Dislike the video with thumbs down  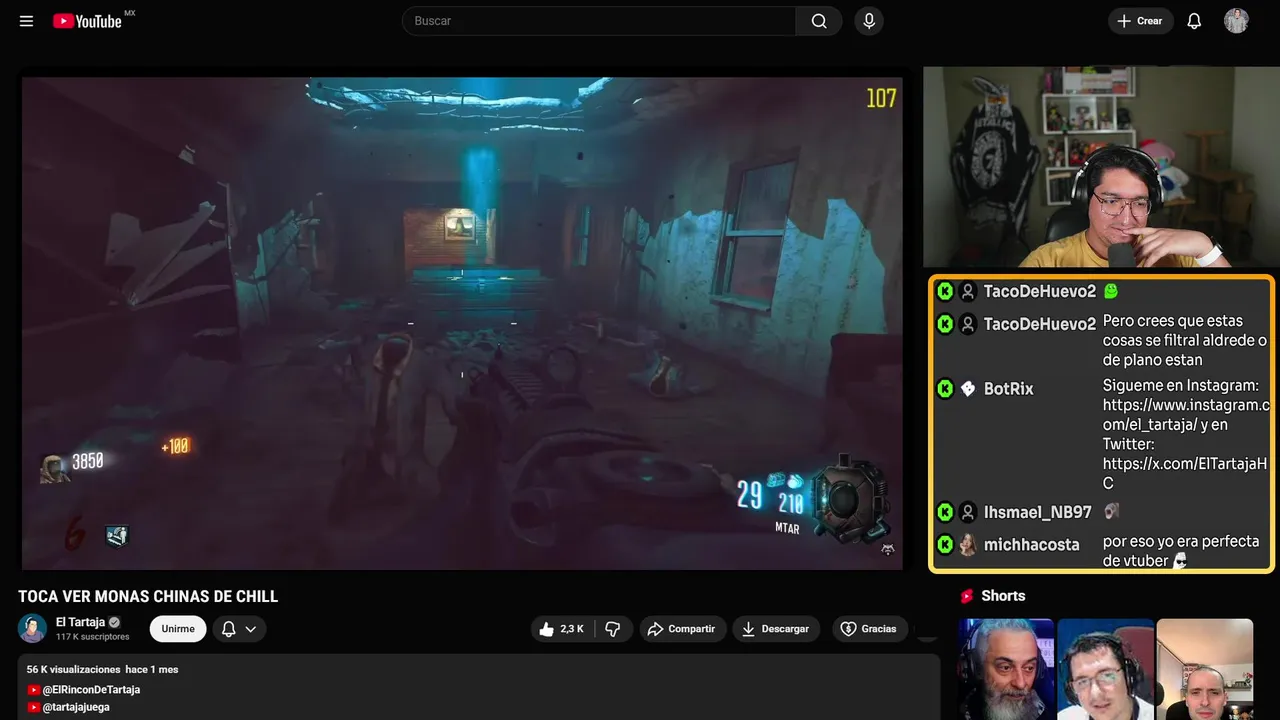tap(613, 629)
